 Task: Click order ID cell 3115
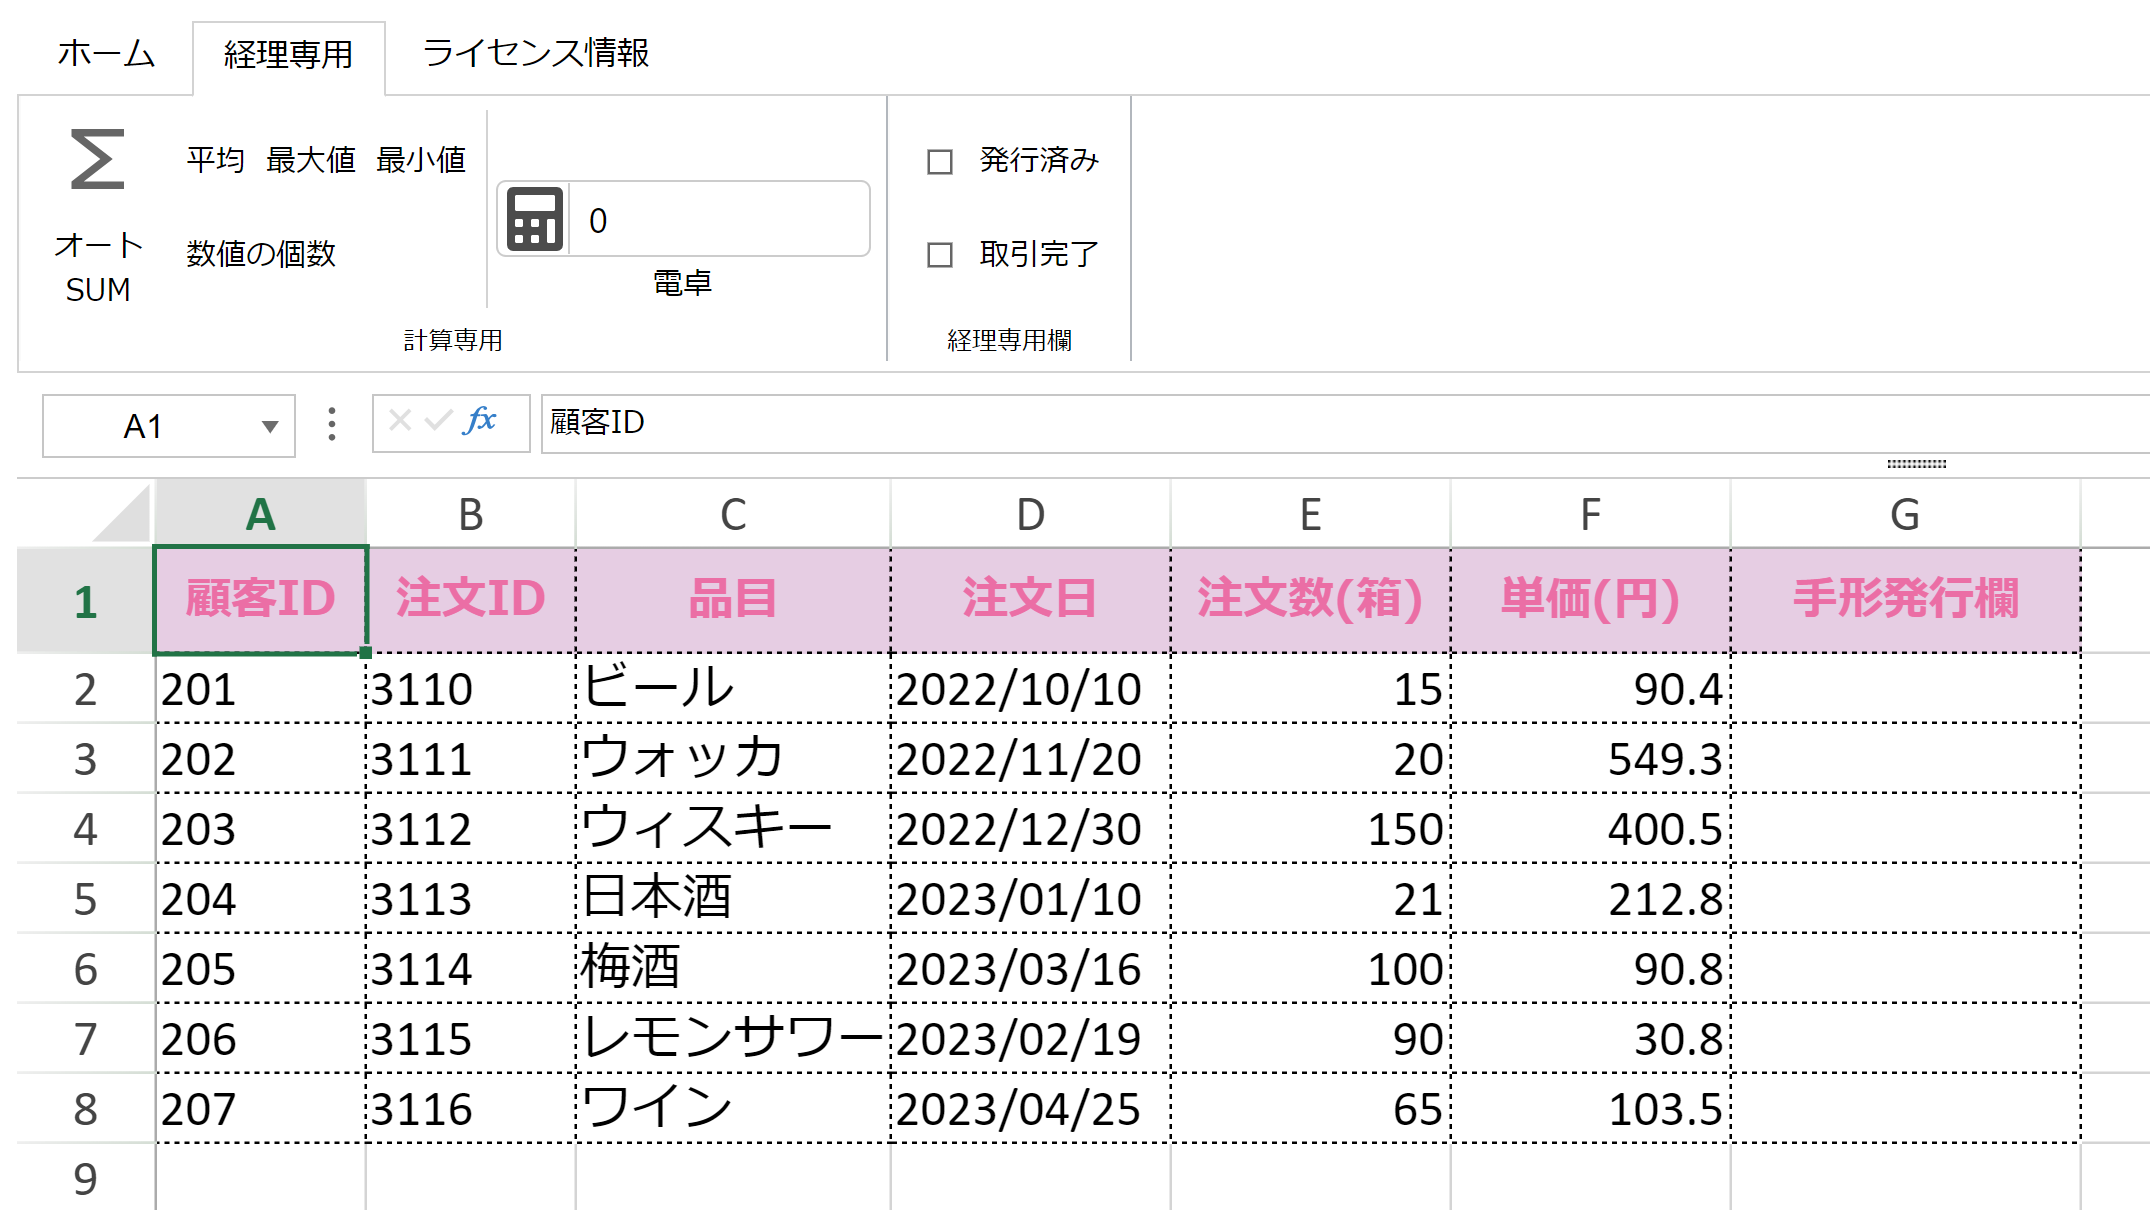point(471,1039)
